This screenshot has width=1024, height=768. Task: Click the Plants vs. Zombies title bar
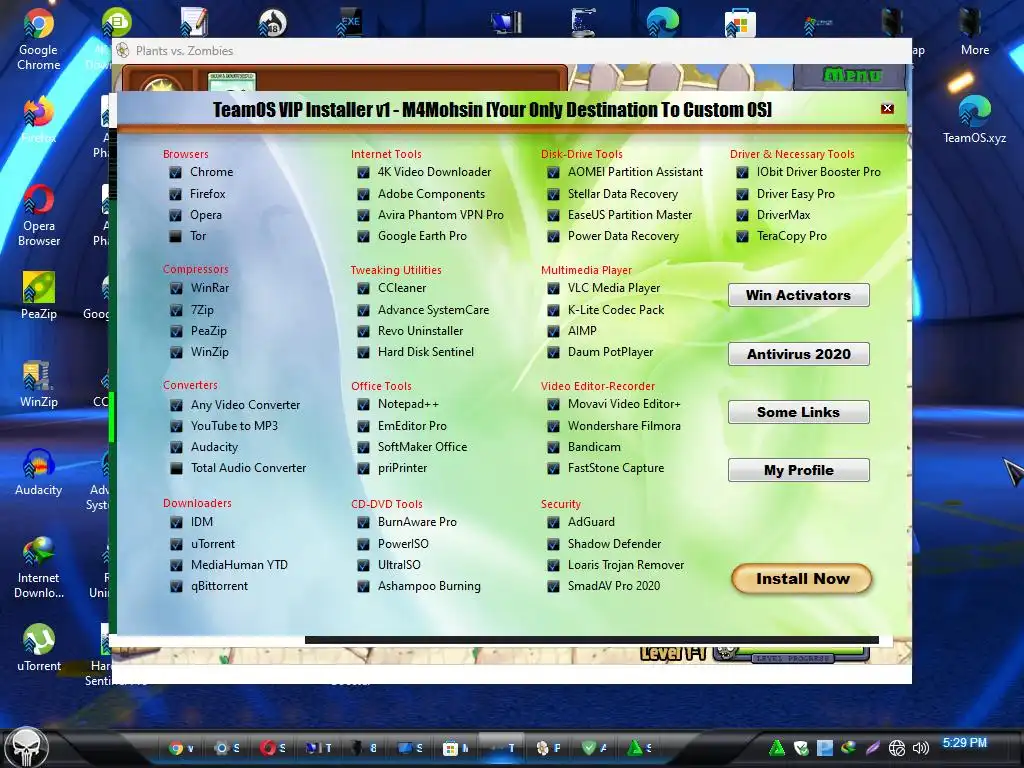tap(511, 50)
